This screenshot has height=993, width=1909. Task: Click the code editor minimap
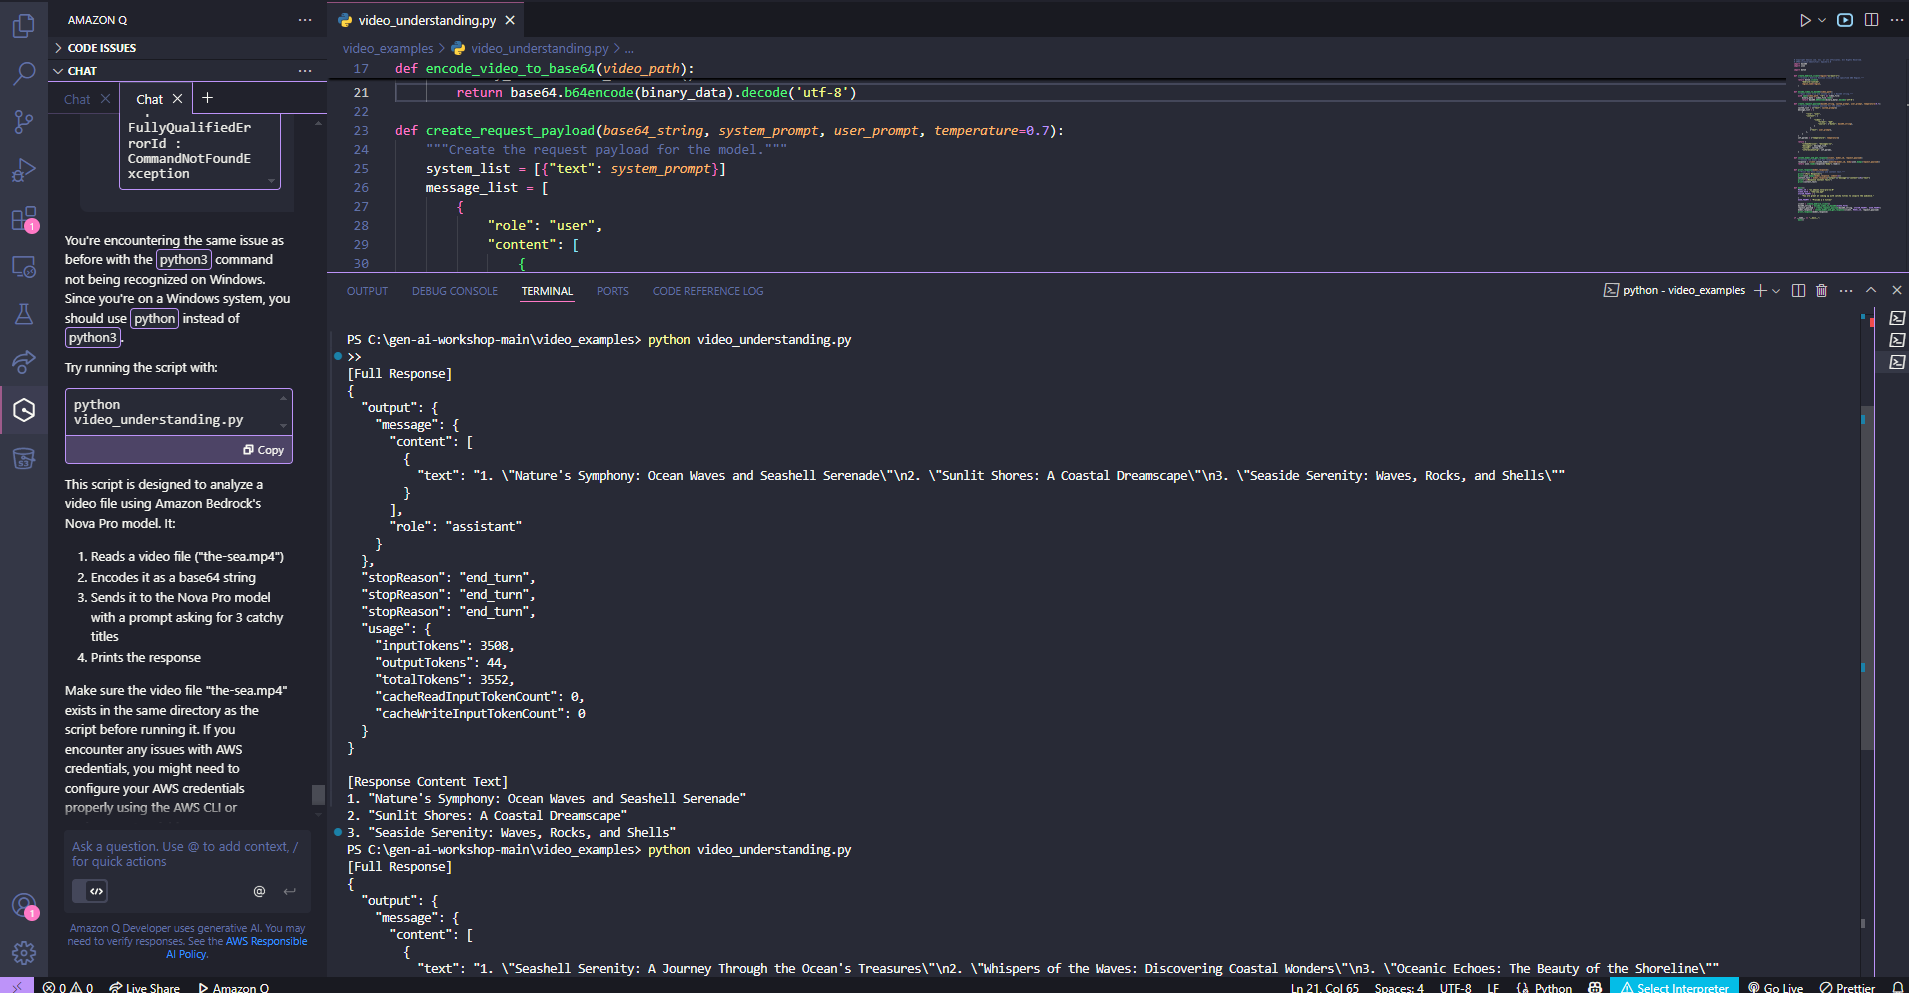tap(1838, 140)
